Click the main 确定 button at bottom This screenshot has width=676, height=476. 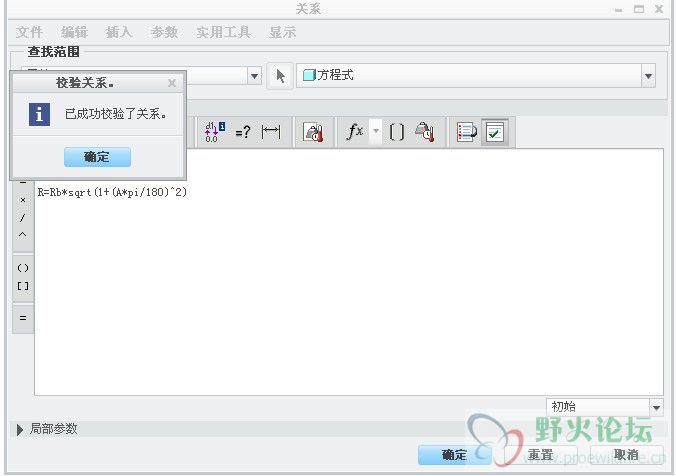(x=454, y=455)
